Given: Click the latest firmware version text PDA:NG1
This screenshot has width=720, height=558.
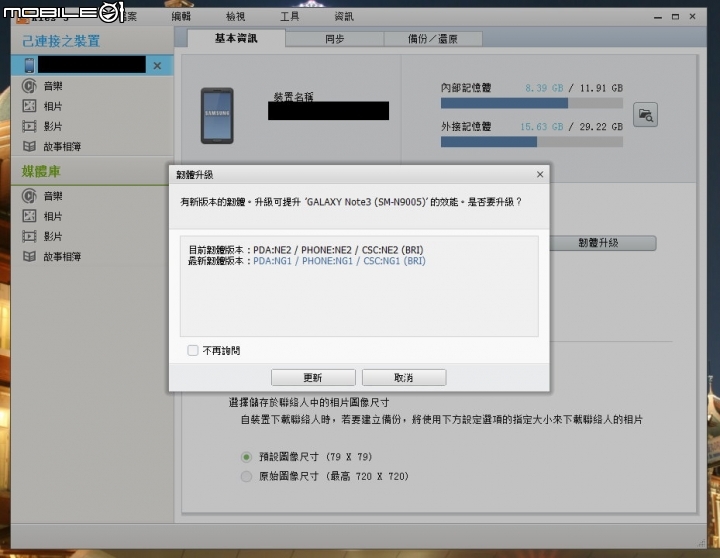Looking at the screenshot, I should coord(272,261).
